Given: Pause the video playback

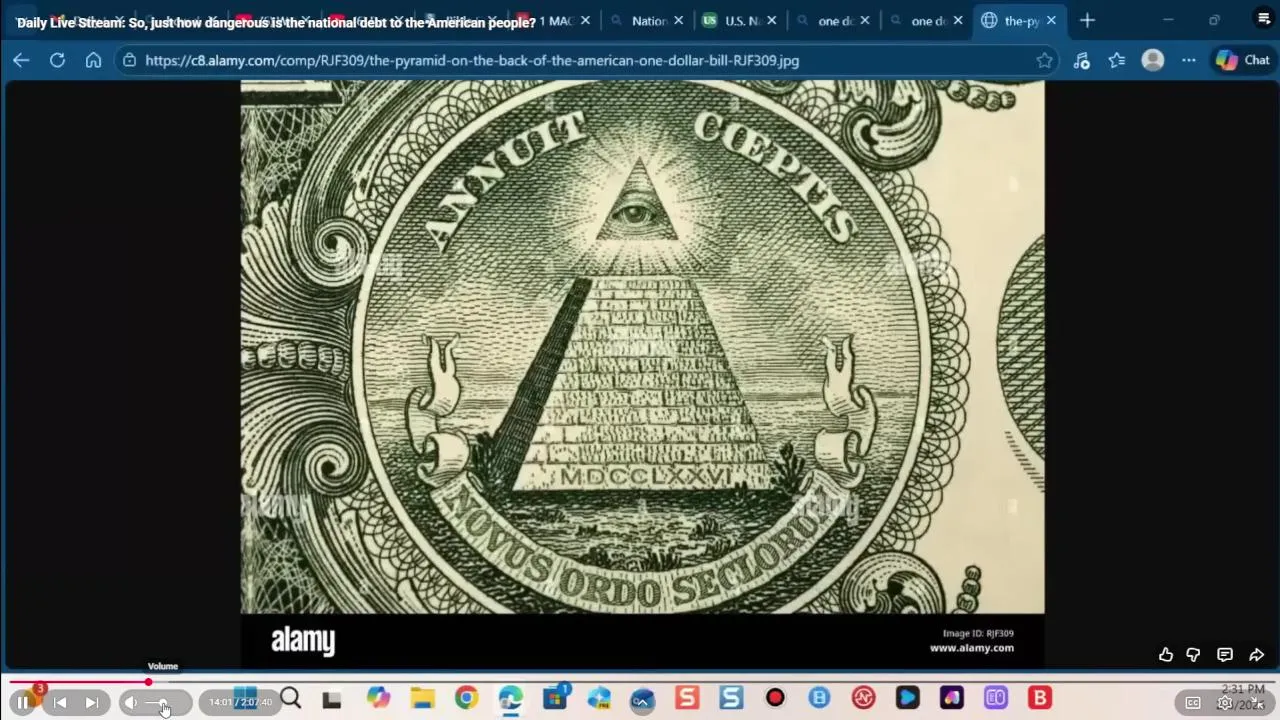Looking at the screenshot, I should (22, 702).
